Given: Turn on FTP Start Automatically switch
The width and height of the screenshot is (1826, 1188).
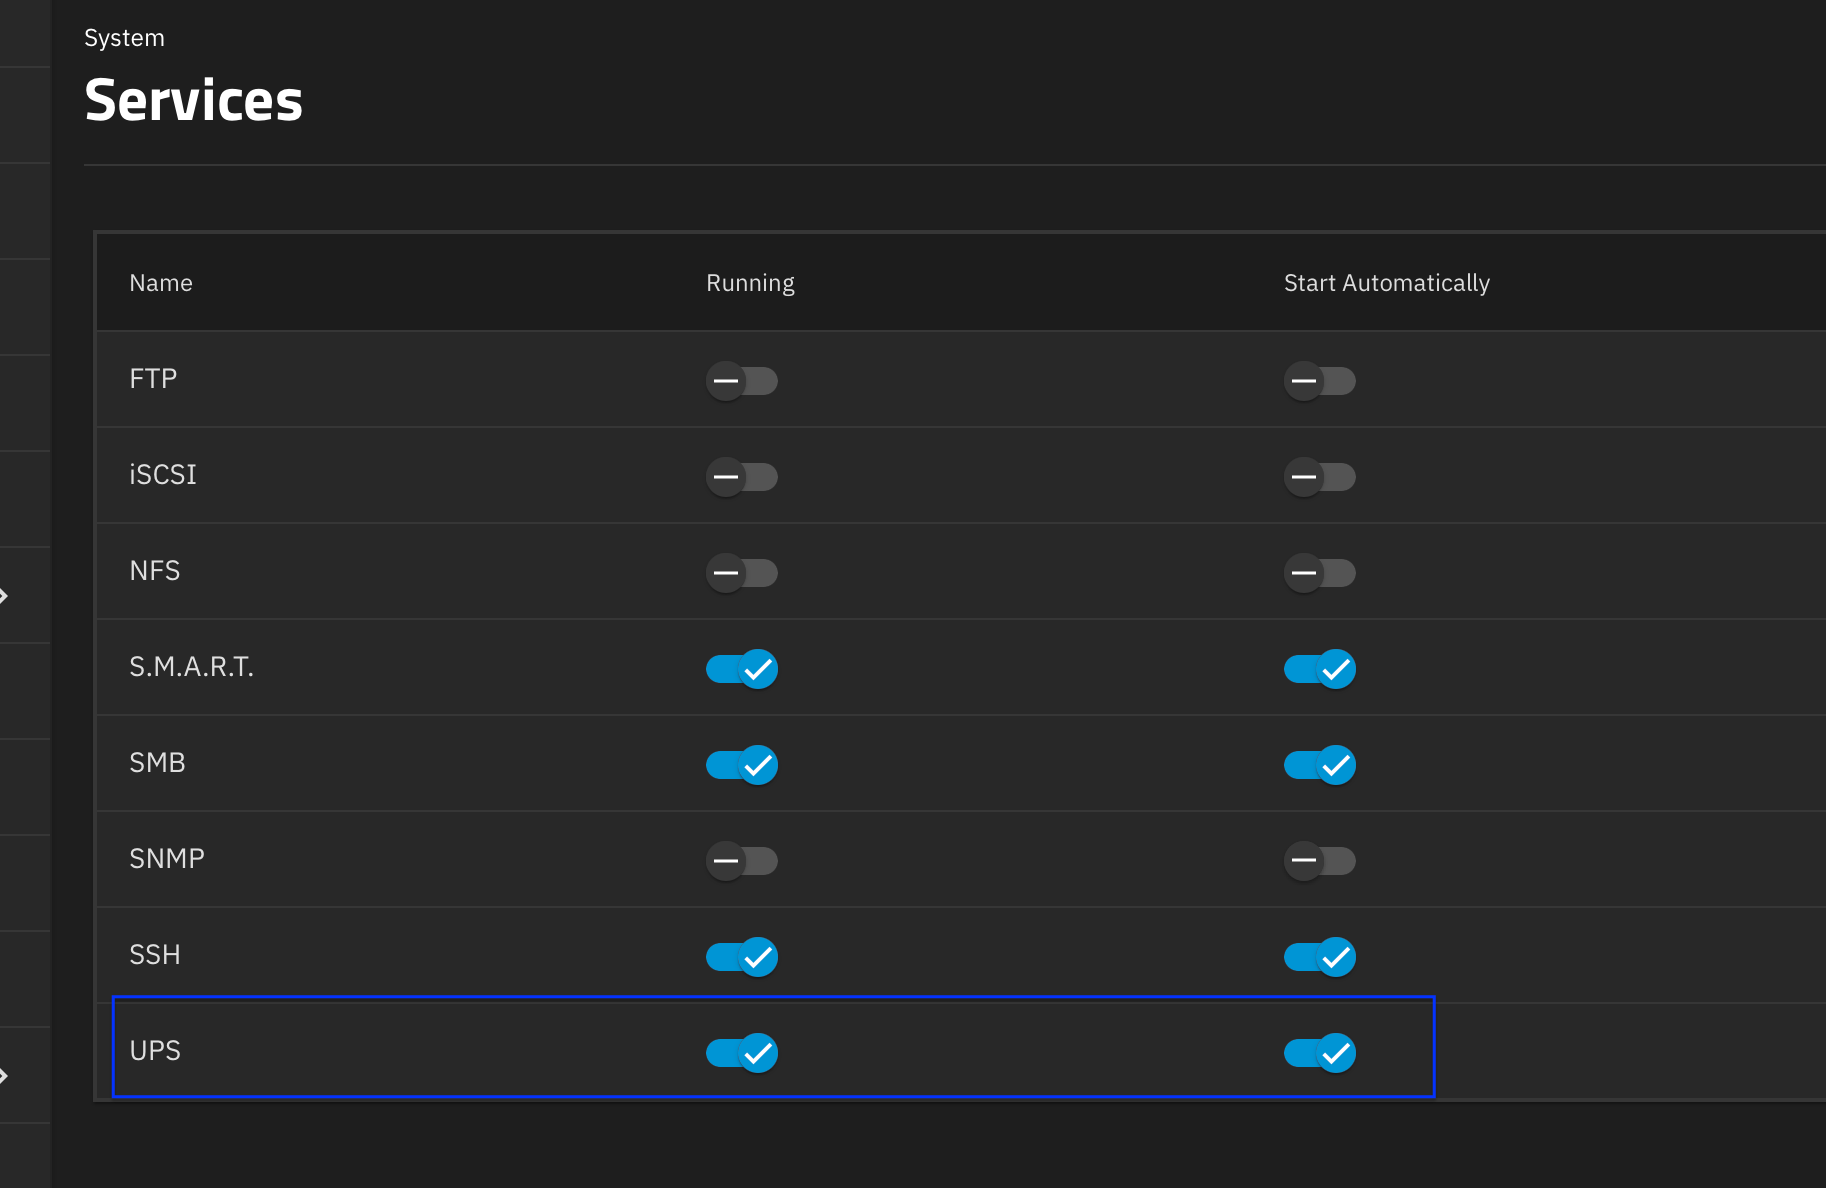Looking at the screenshot, I should (x=1319, y=381).
